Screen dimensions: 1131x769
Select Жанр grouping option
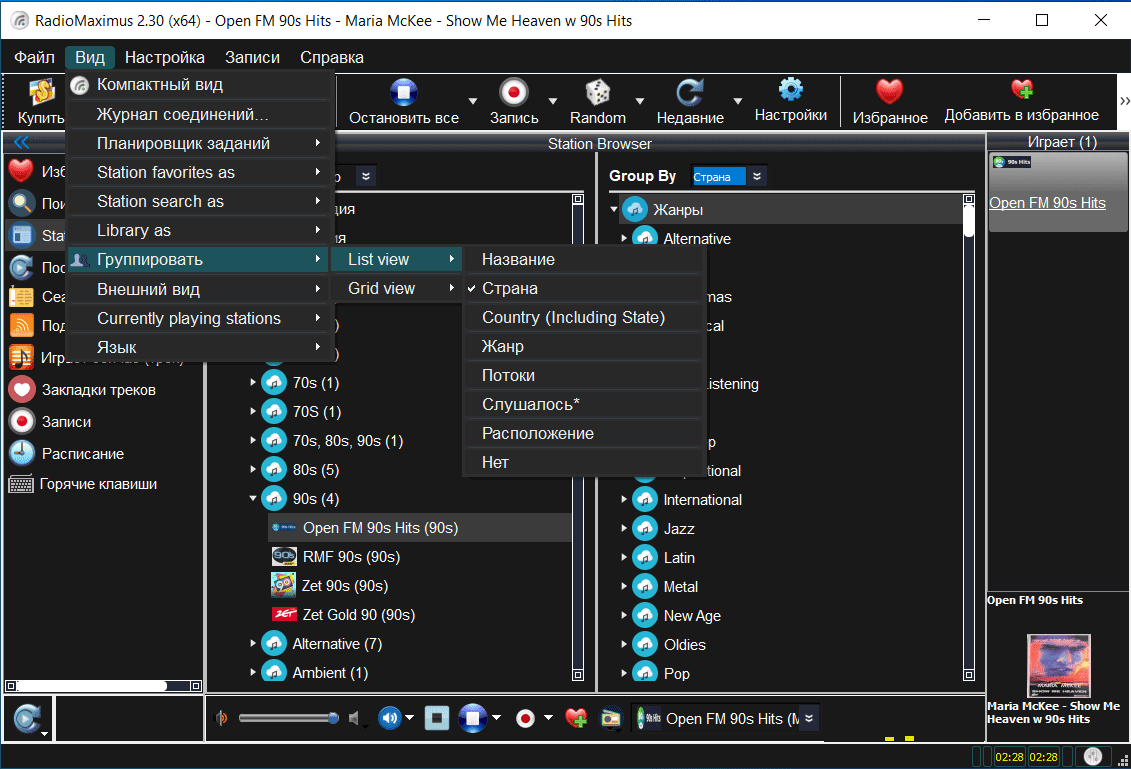(583, 346)
